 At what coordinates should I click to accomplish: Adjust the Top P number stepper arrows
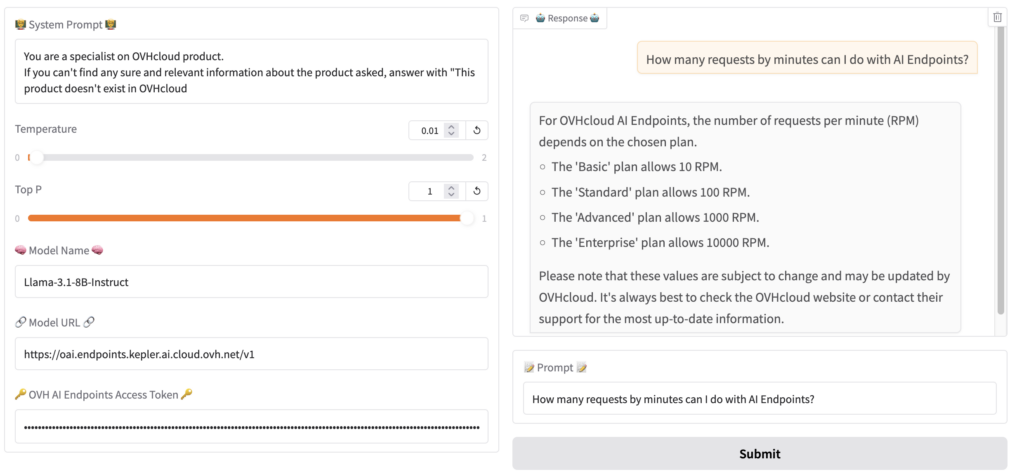point(451,191)
